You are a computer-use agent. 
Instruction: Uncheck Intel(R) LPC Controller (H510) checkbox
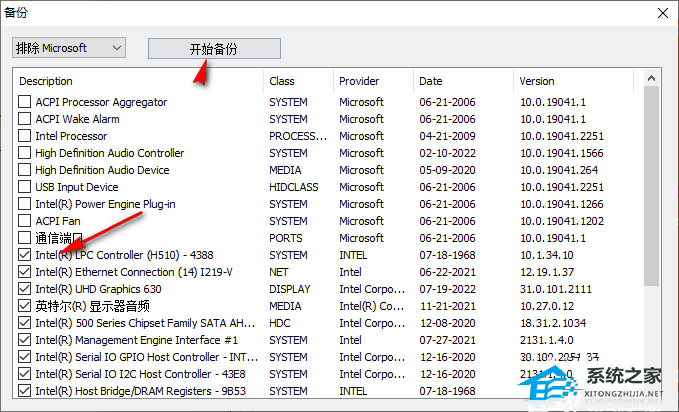point(25,255)
